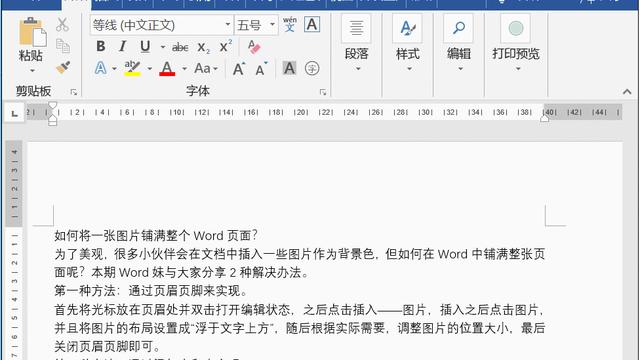
Task: Click the Paste clipboard icon
Action: (32, 32)
